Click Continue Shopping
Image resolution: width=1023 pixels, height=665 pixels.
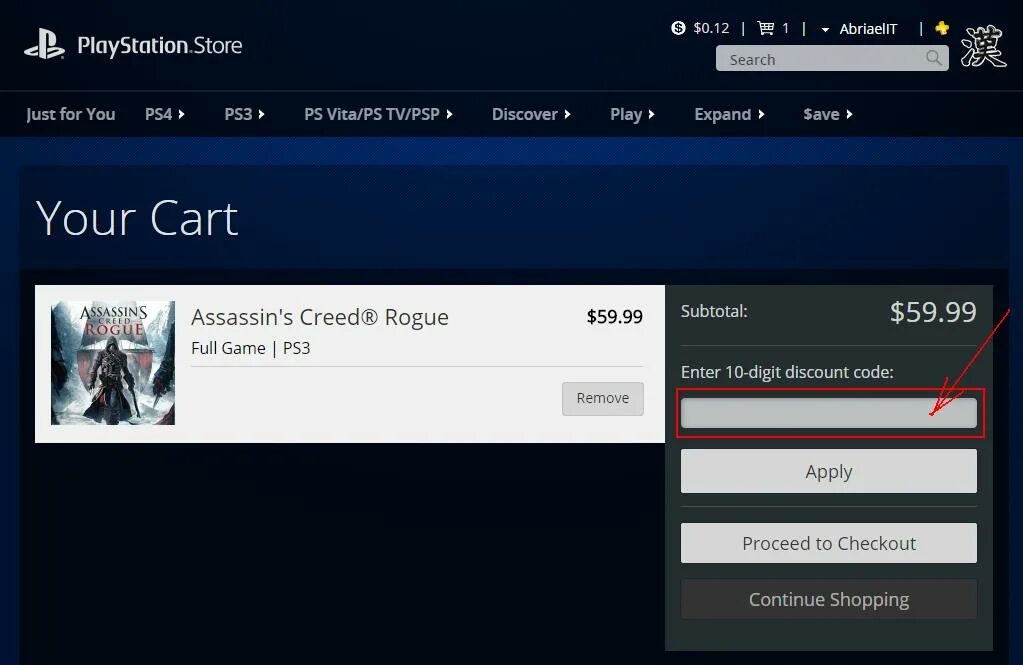pyautogui.click(x=829, y=599)
